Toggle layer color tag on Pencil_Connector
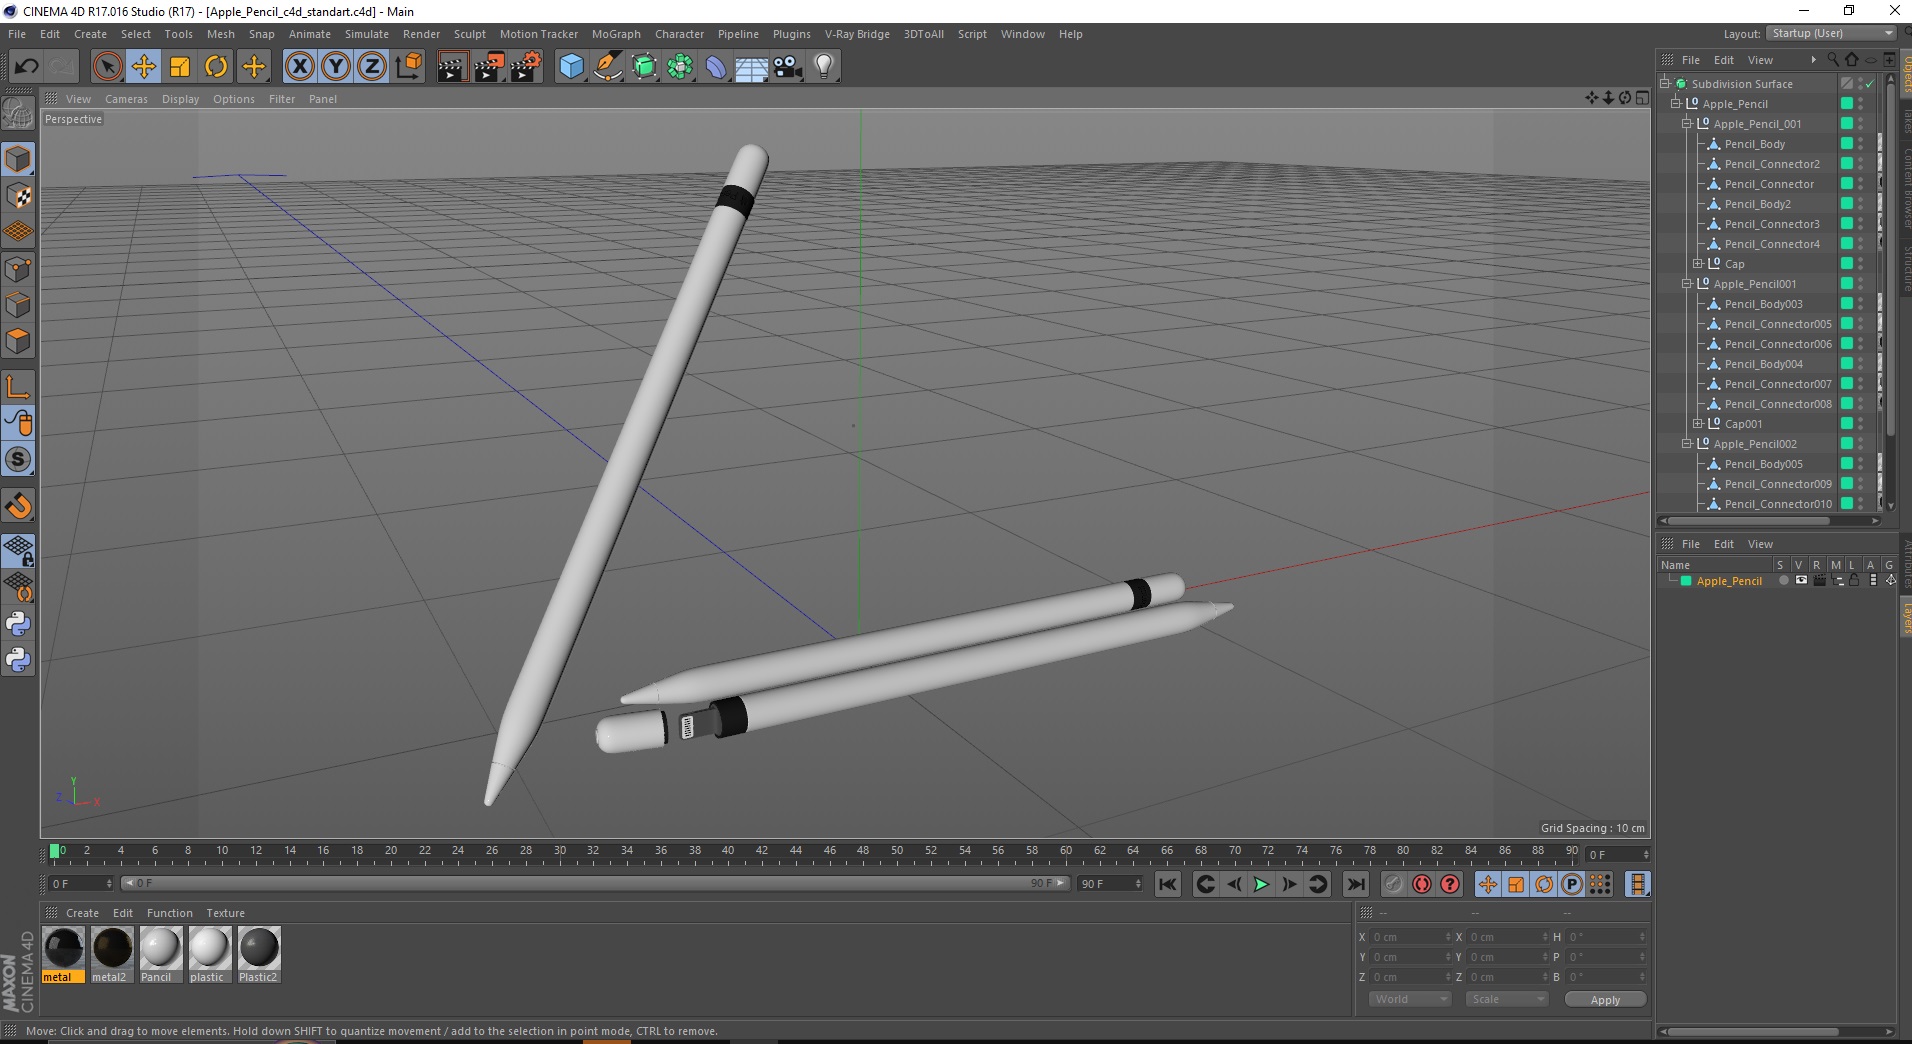Viewport: 1912px width, 1044px height. coord(1847,184)
